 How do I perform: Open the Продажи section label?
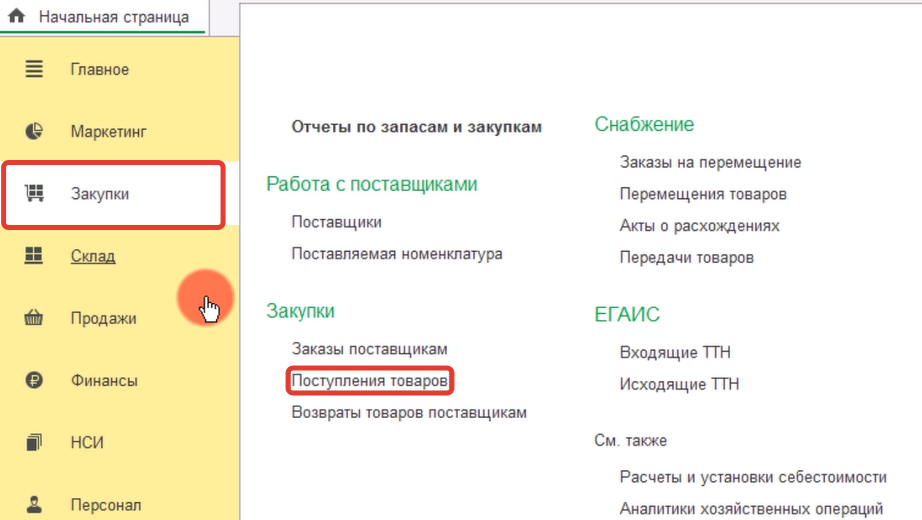tap(104, 319)
